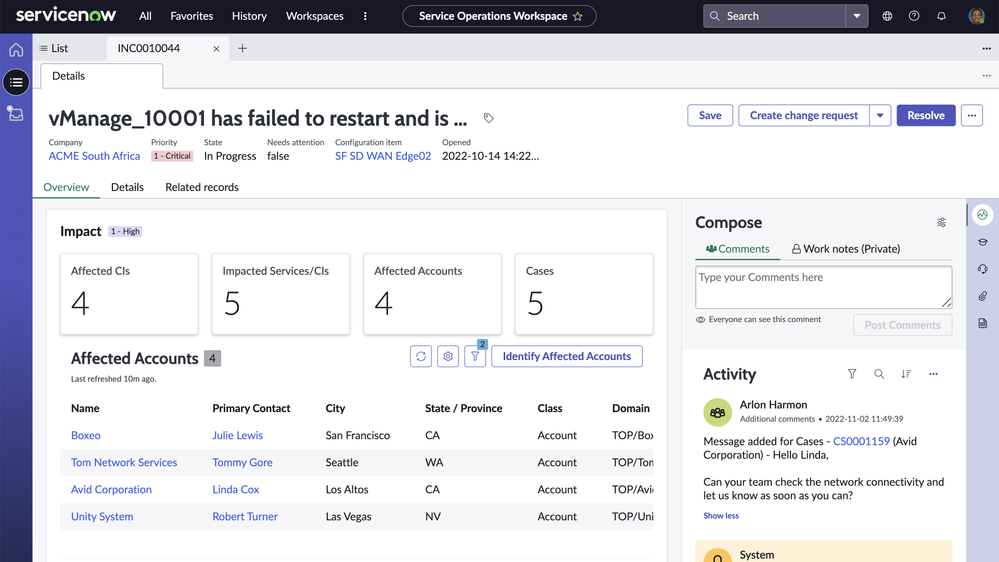Expand the Search dropdown arrow
Screen dimensions: 999x562
pyautogui.click(x=856, y=16)
